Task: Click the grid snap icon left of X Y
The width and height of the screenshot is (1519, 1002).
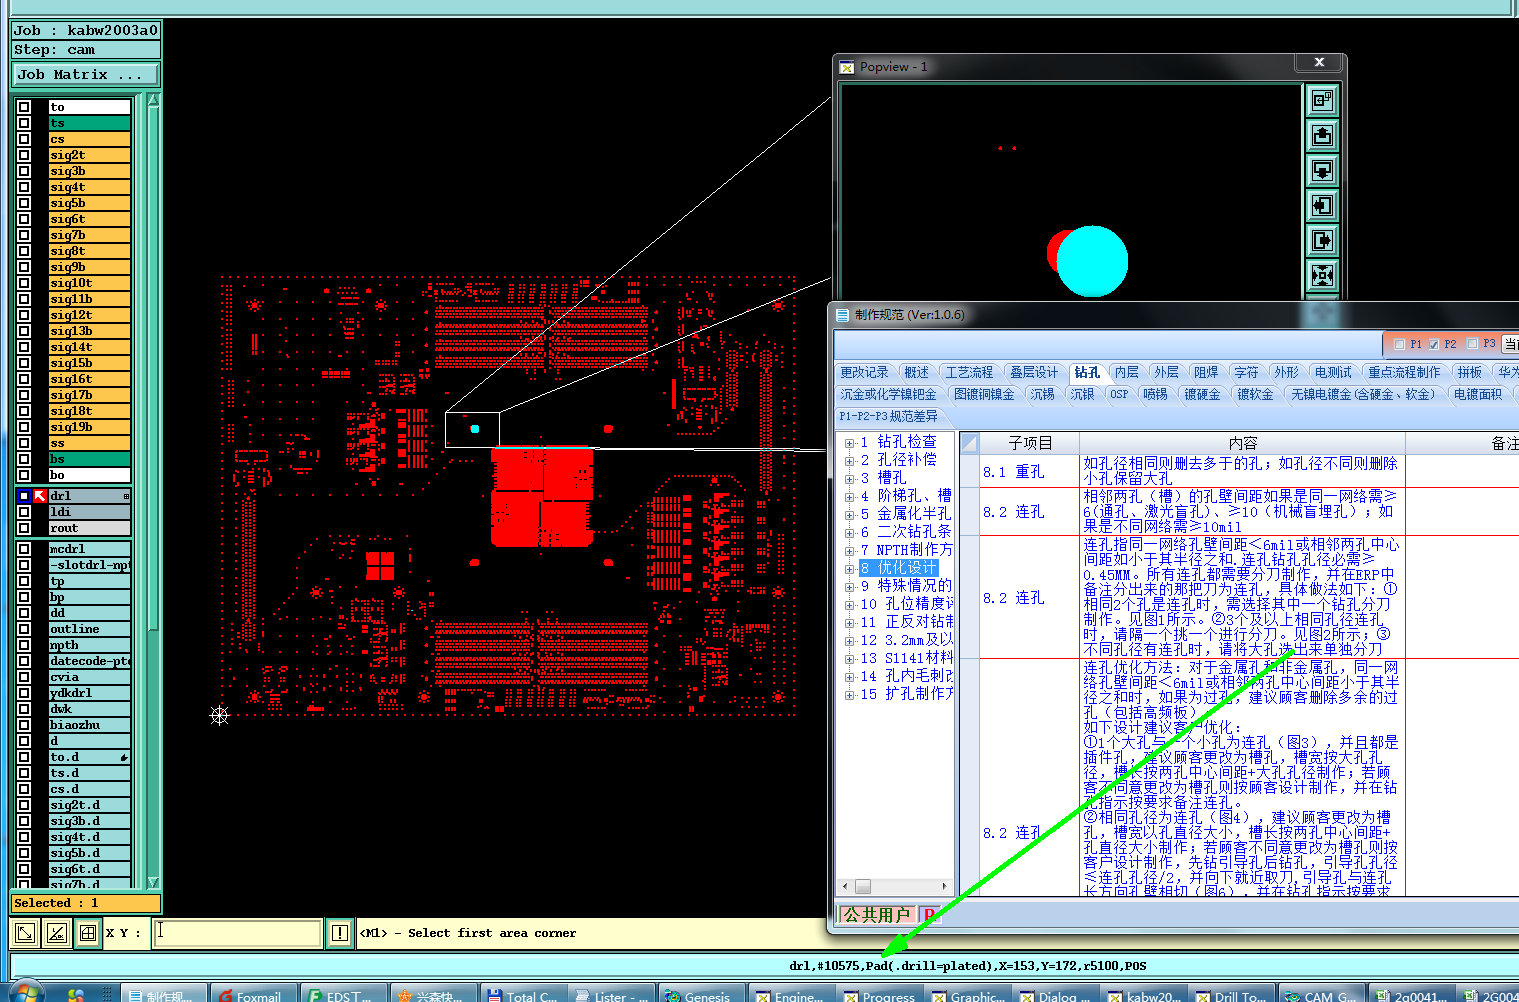Action: pyautogui.click(x=88, y=933)
